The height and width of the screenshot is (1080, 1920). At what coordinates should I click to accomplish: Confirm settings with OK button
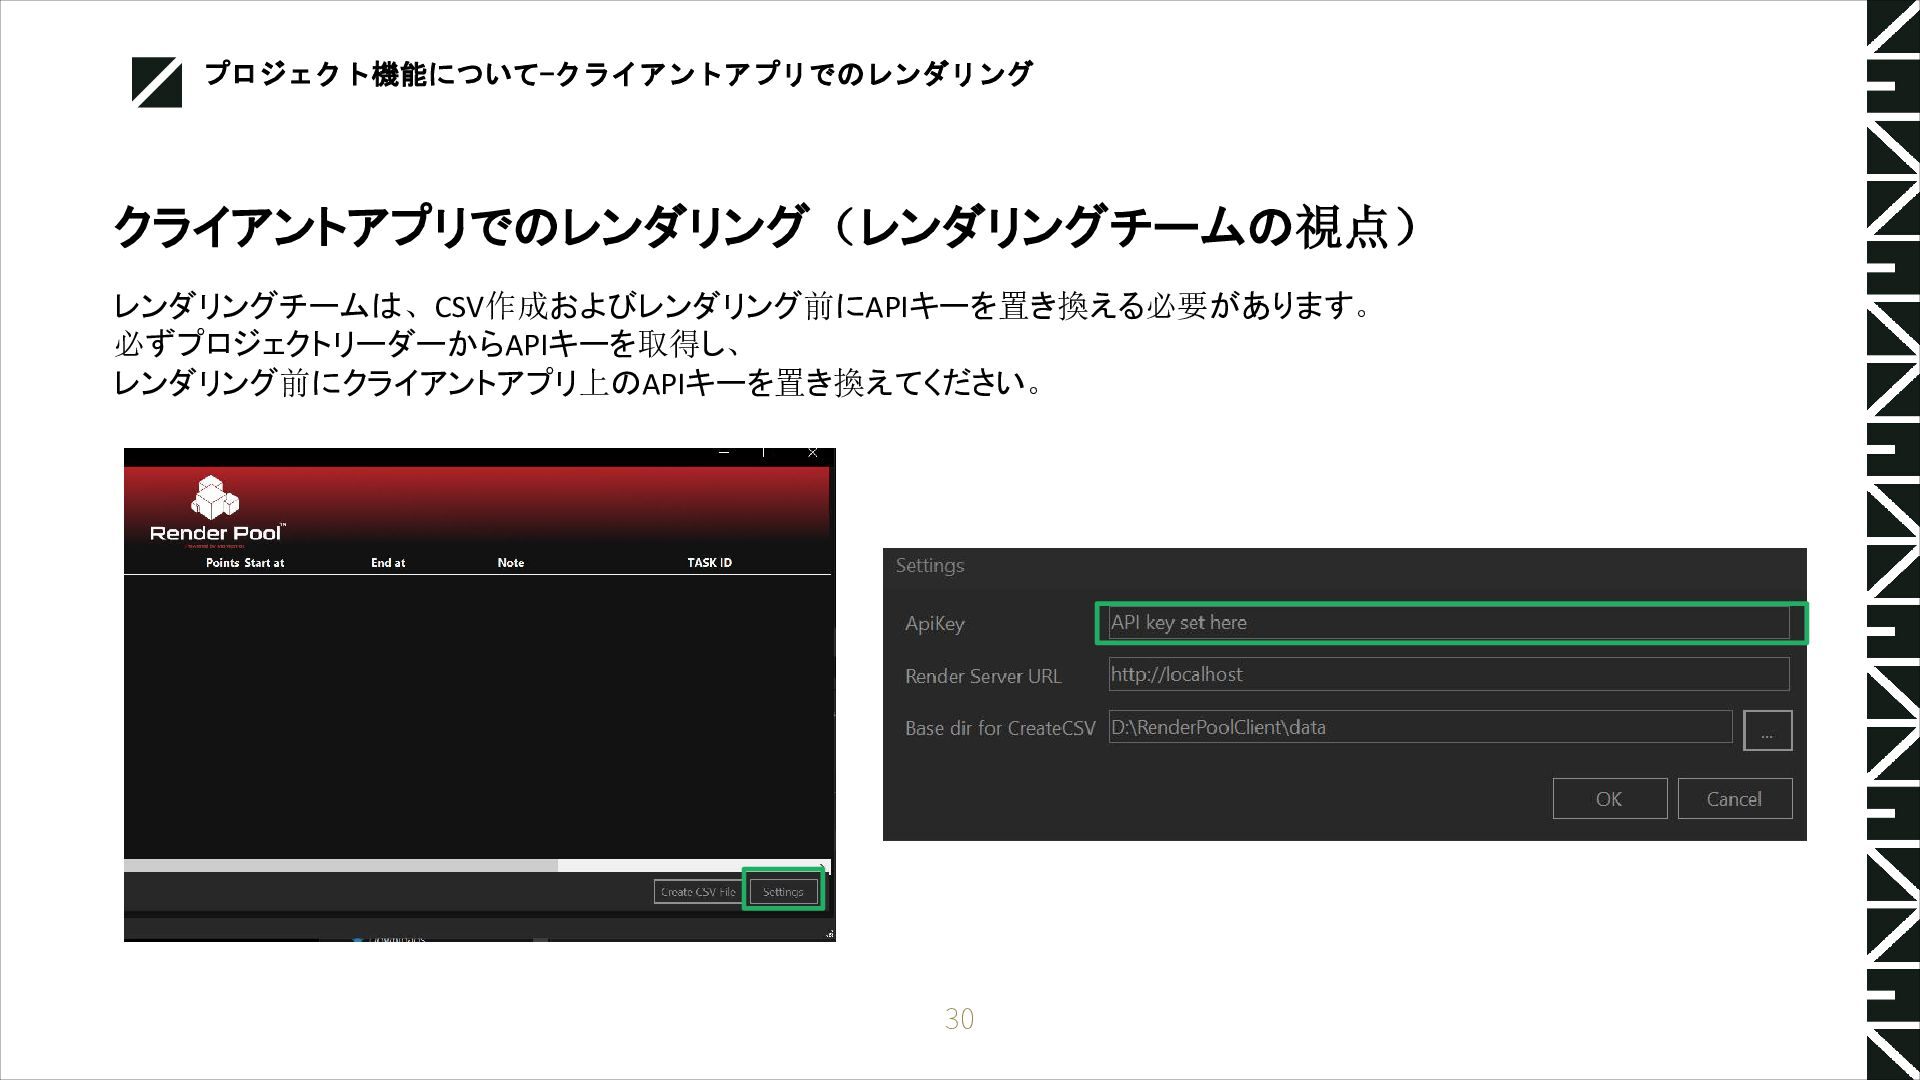click(1608, 799)
